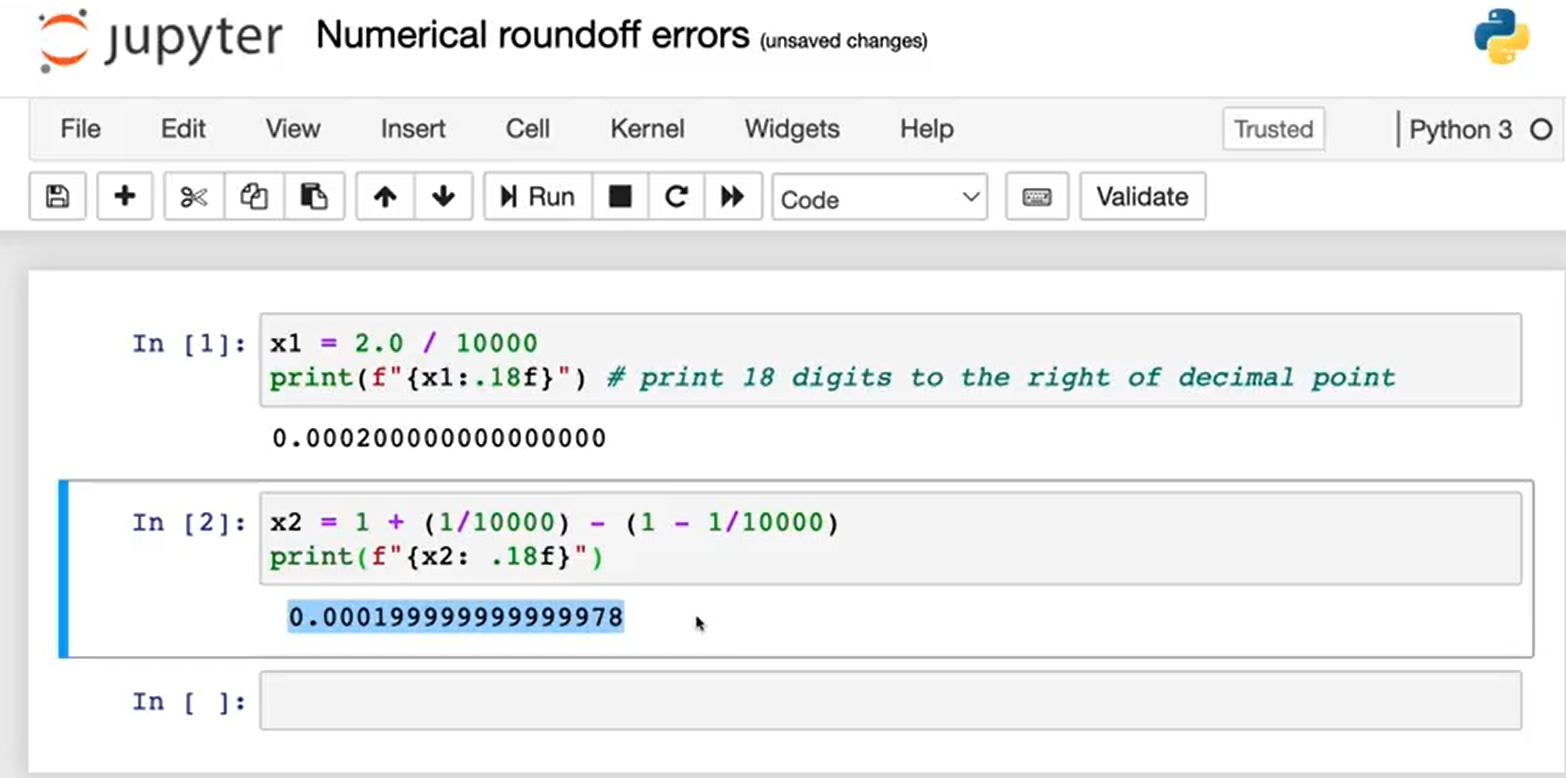Viewport: 1566px width, 778px height.
Task: Open the cell type Code dropdown
Action: coord(879,198)
